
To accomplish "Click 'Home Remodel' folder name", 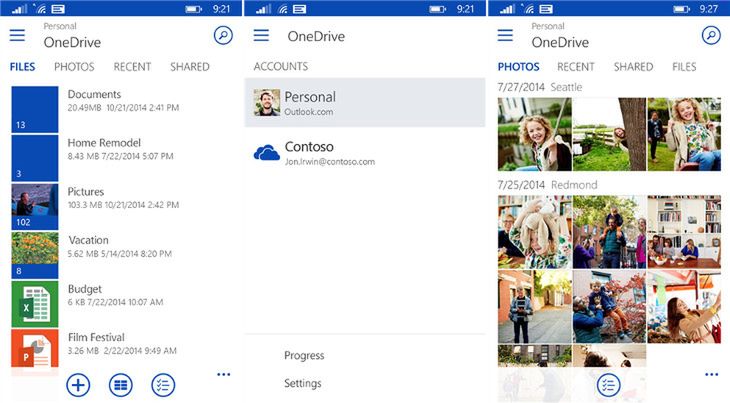I will pyautogui.click(x=104, y=143).
